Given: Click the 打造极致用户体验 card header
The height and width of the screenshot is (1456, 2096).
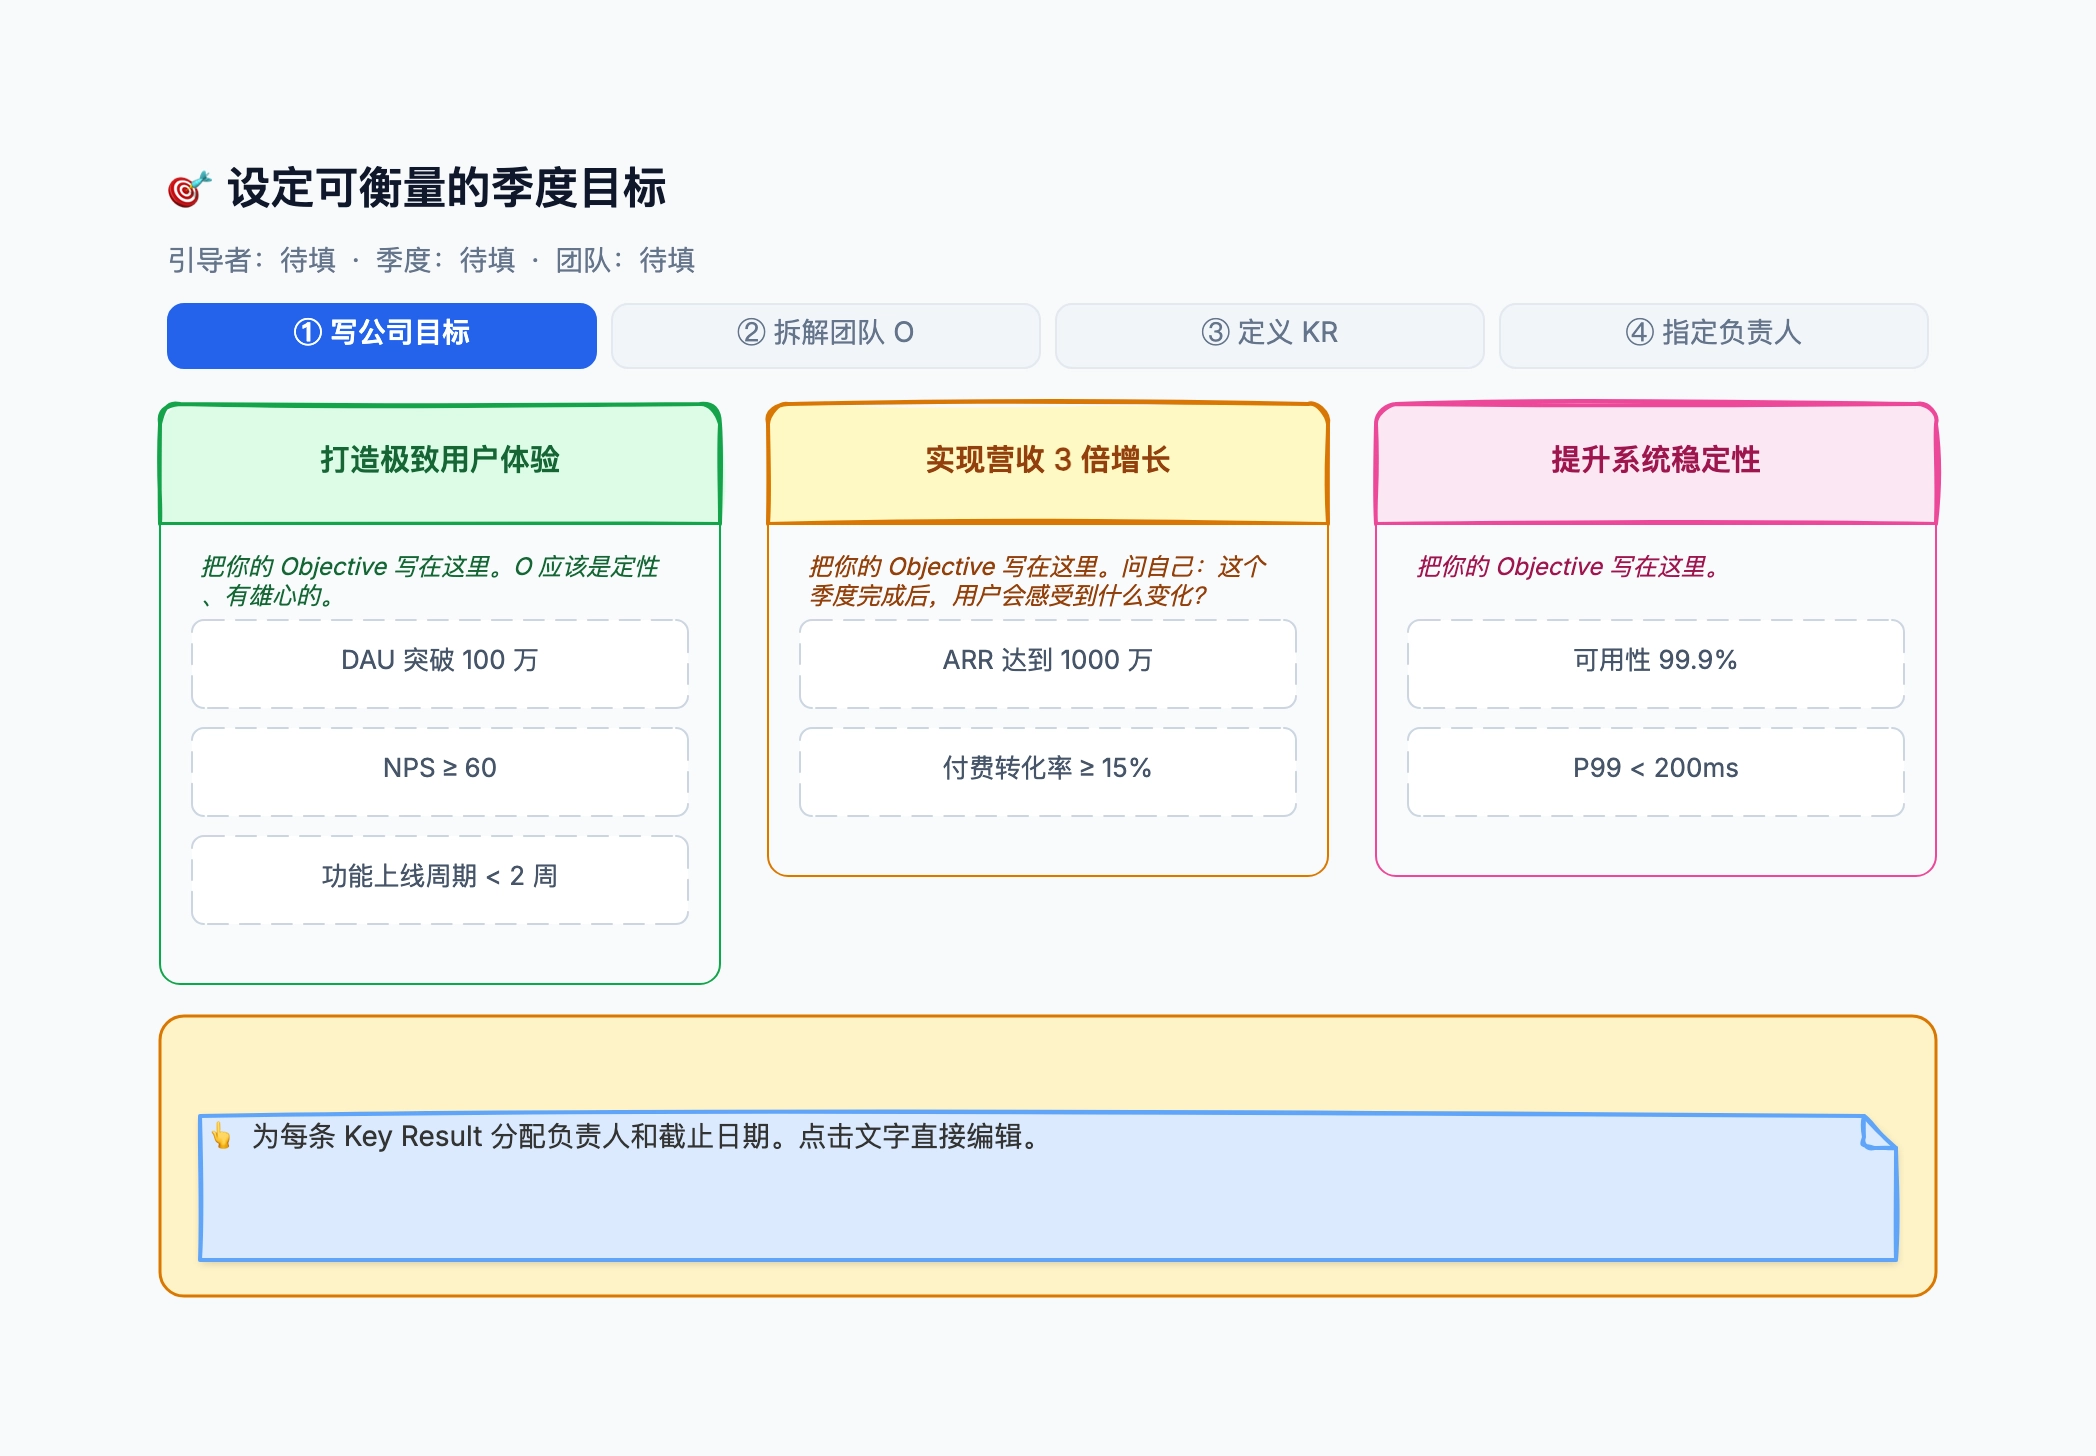Looking at the screenshot, I should 440,463.
